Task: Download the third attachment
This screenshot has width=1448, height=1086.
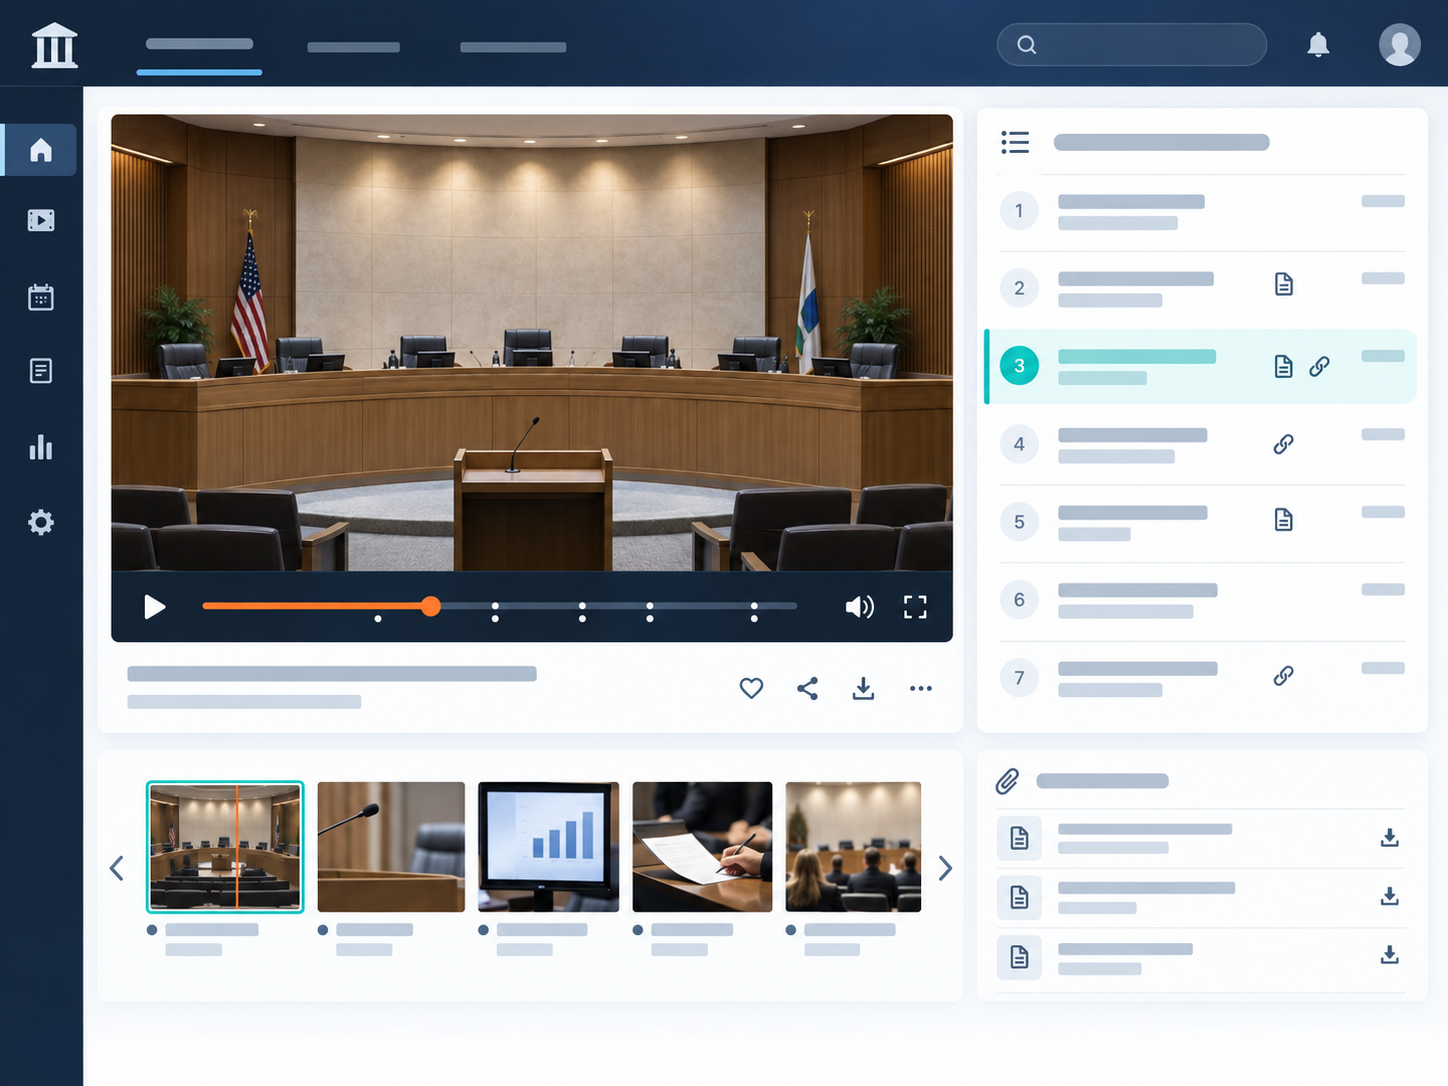Action: coord(1390,955)
